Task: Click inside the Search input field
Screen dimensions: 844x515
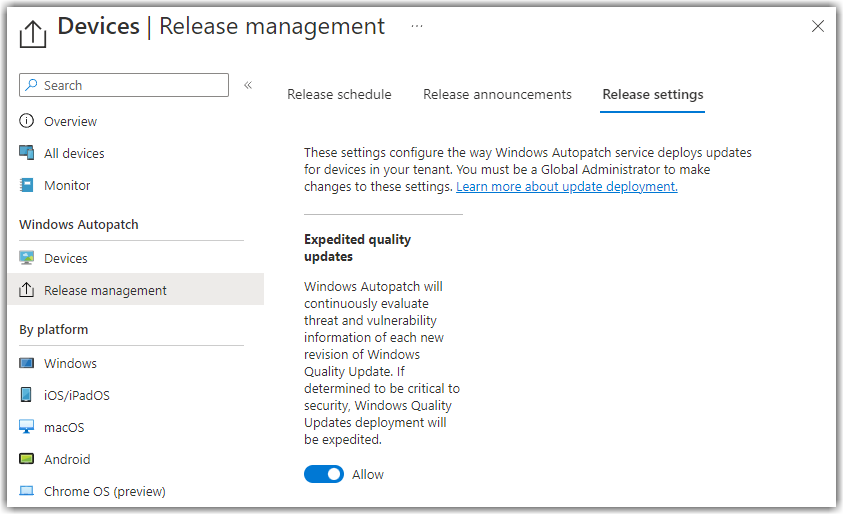Action: (x=124, y=85)
